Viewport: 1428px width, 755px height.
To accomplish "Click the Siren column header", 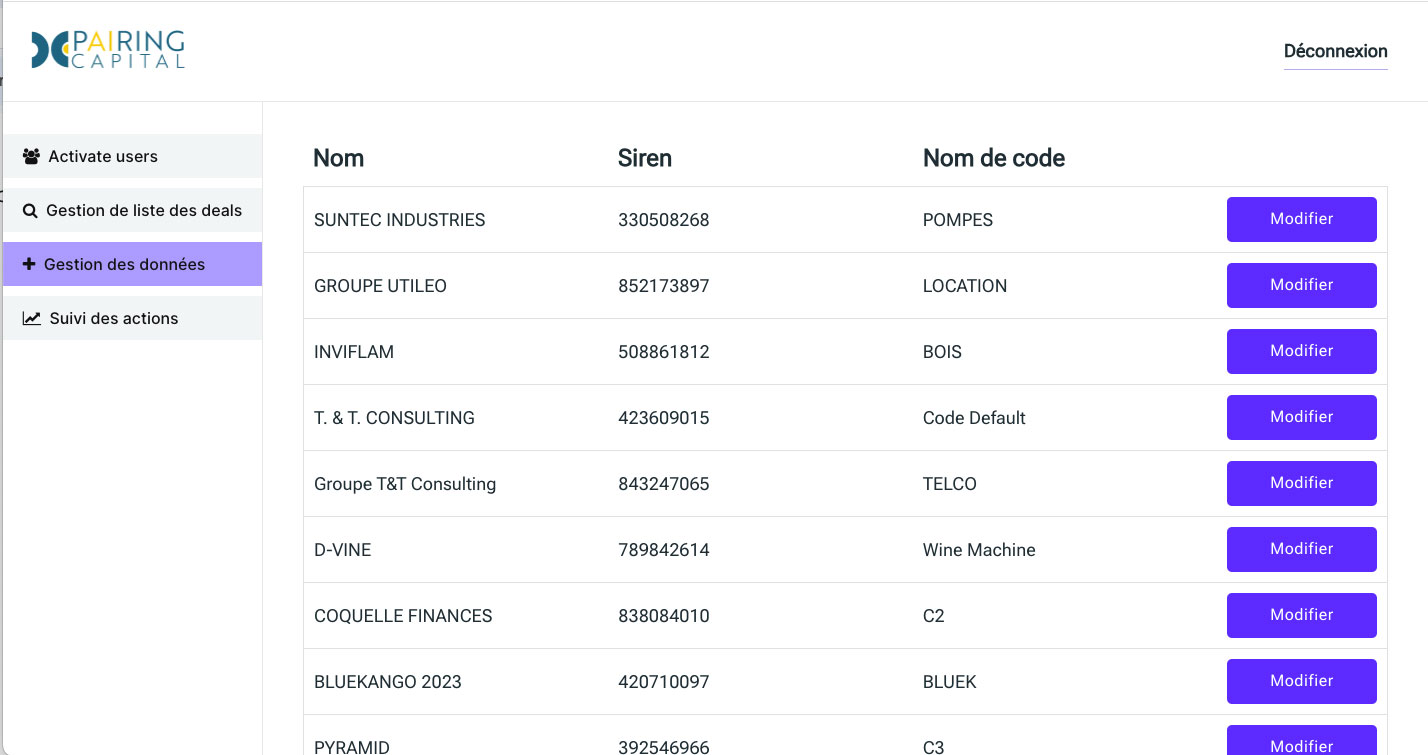I will coord(645,158).
